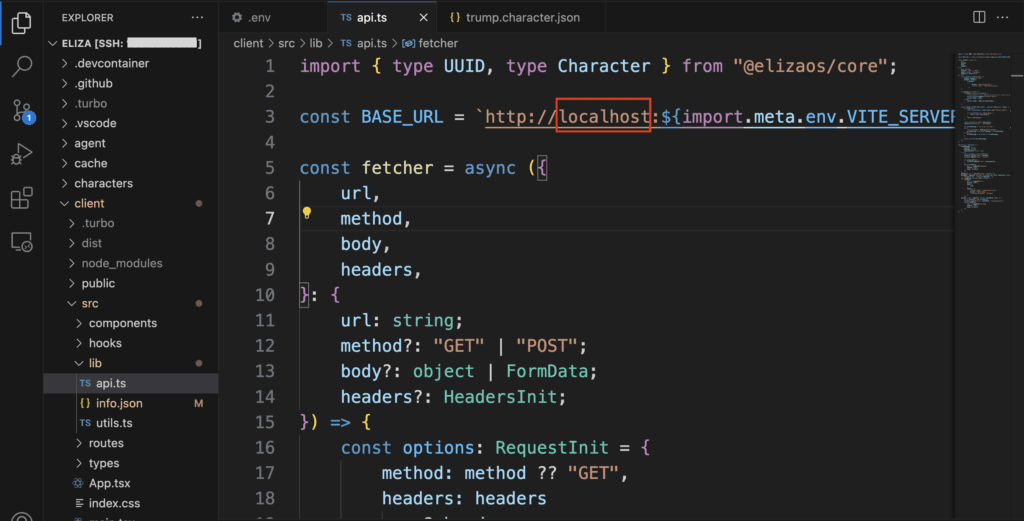Open Run and Debug view
Image resolution: width=1024 pixels, height=521 pixels.
(22, 154)
